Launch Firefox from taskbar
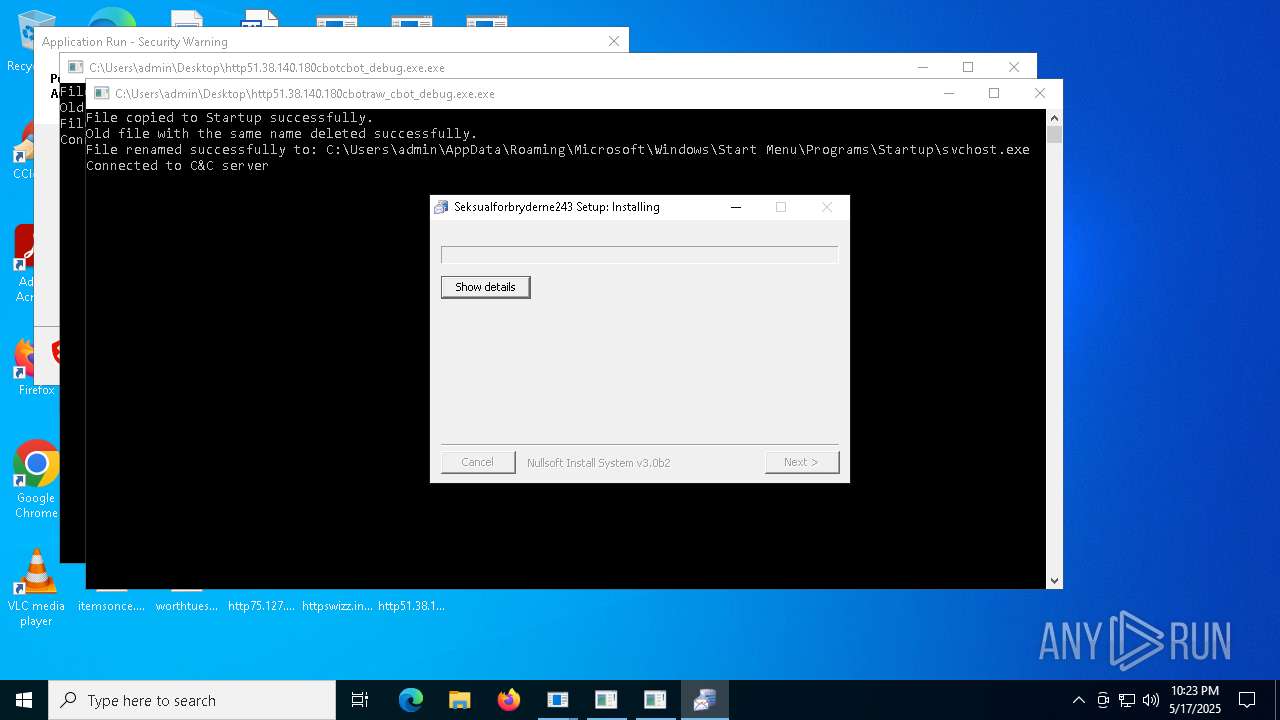The width and height of the screenshot is (1280, 720). (508, 700)
